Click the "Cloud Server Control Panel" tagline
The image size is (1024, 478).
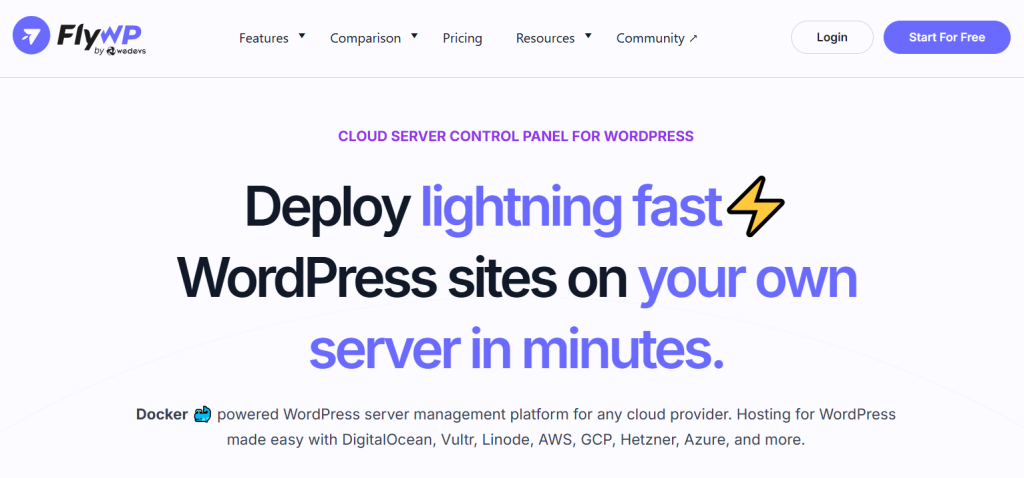pyautogui.click(x=515, y=136)
